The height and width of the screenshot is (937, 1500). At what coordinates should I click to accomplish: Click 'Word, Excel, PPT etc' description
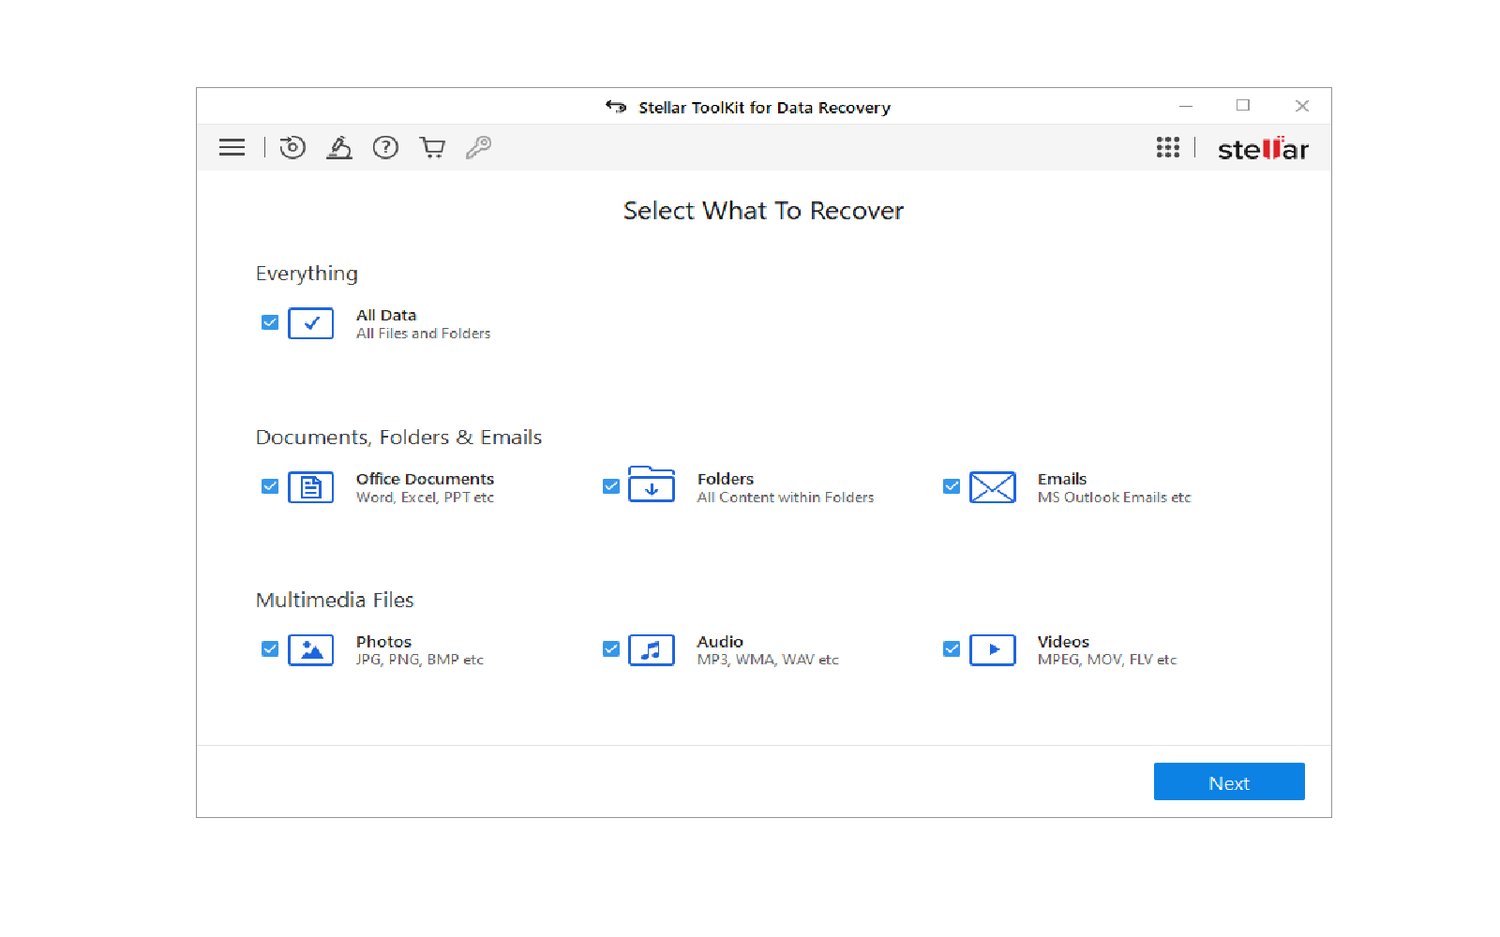click(425, 498)
